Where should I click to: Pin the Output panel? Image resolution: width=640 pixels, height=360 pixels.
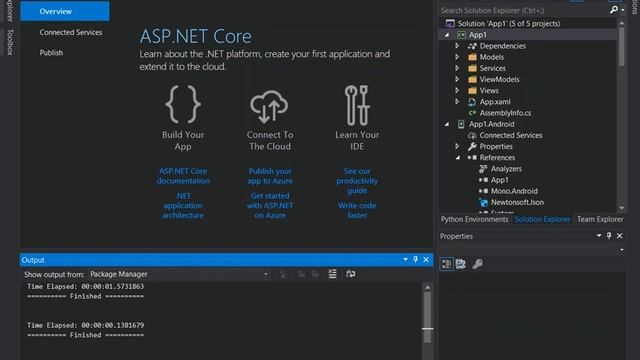pos(416,260)
